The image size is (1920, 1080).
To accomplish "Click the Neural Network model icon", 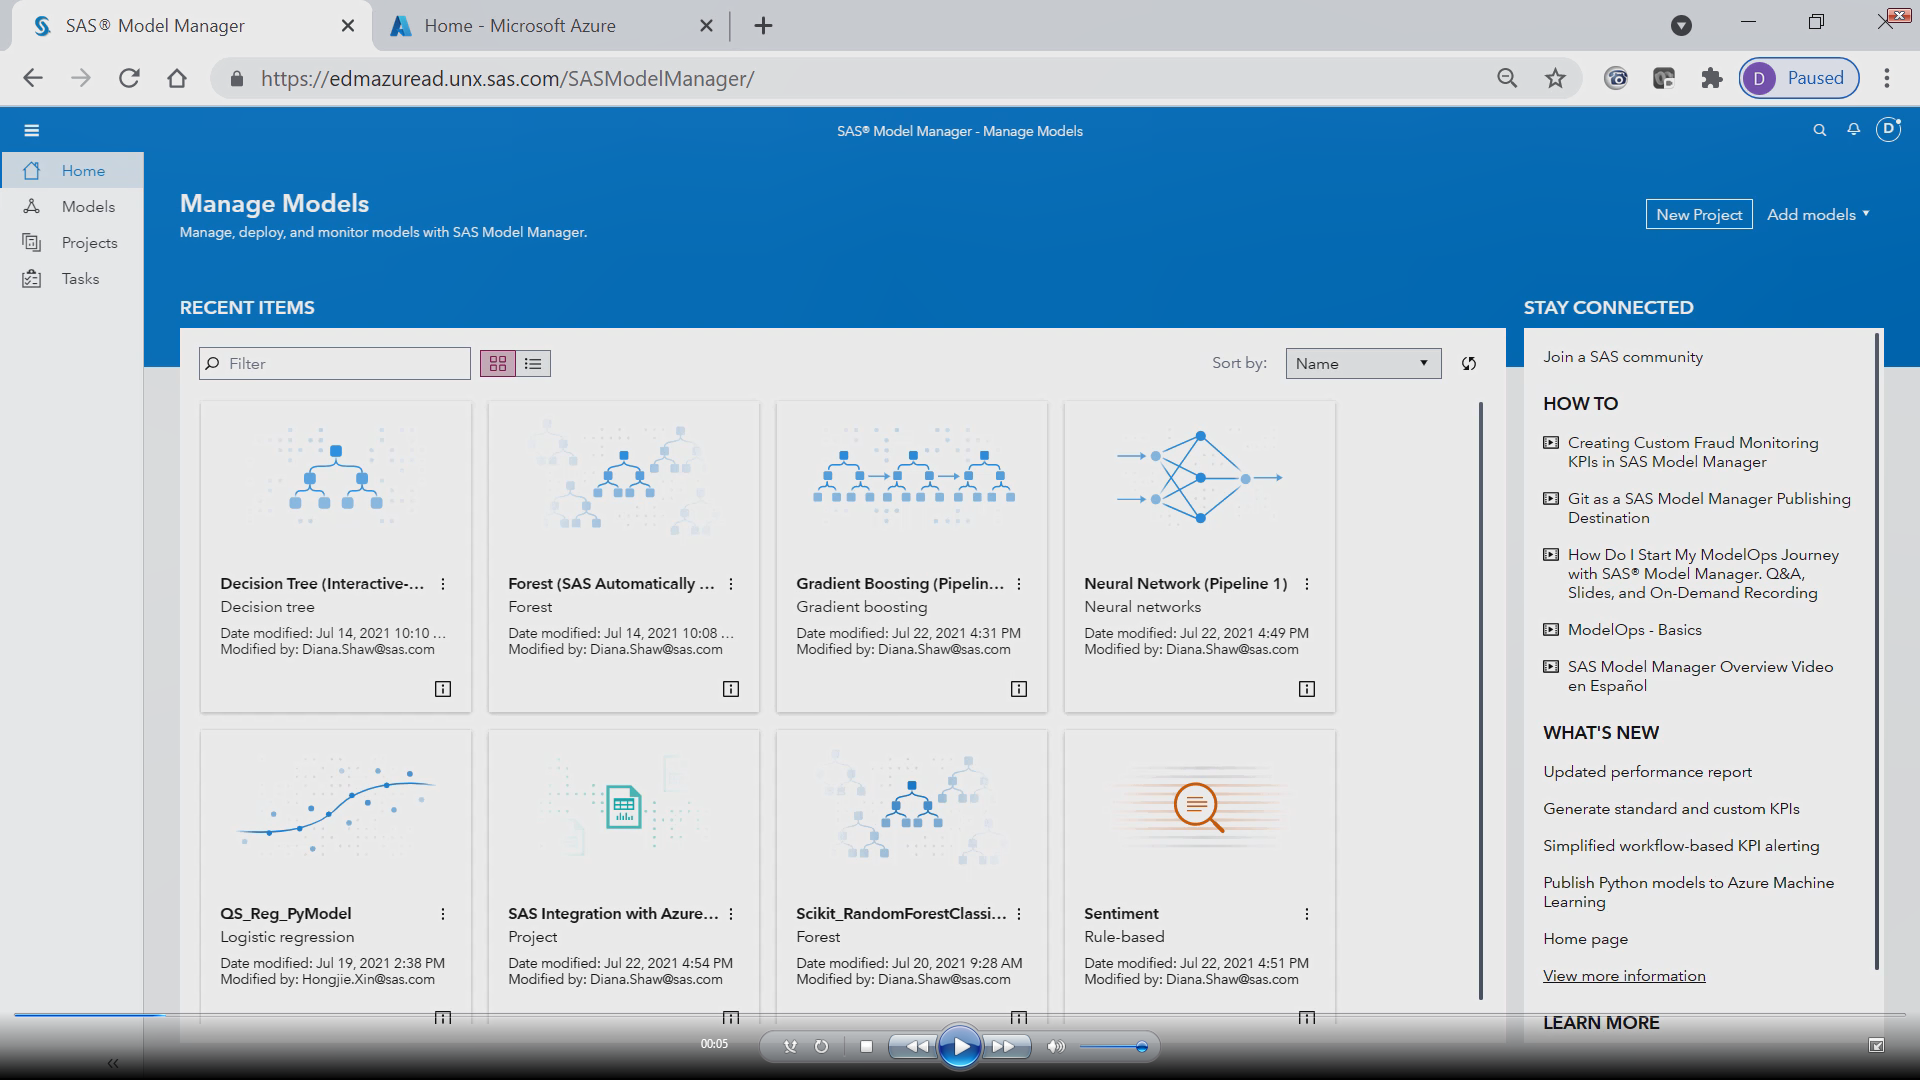I will tap(1199, 481).
